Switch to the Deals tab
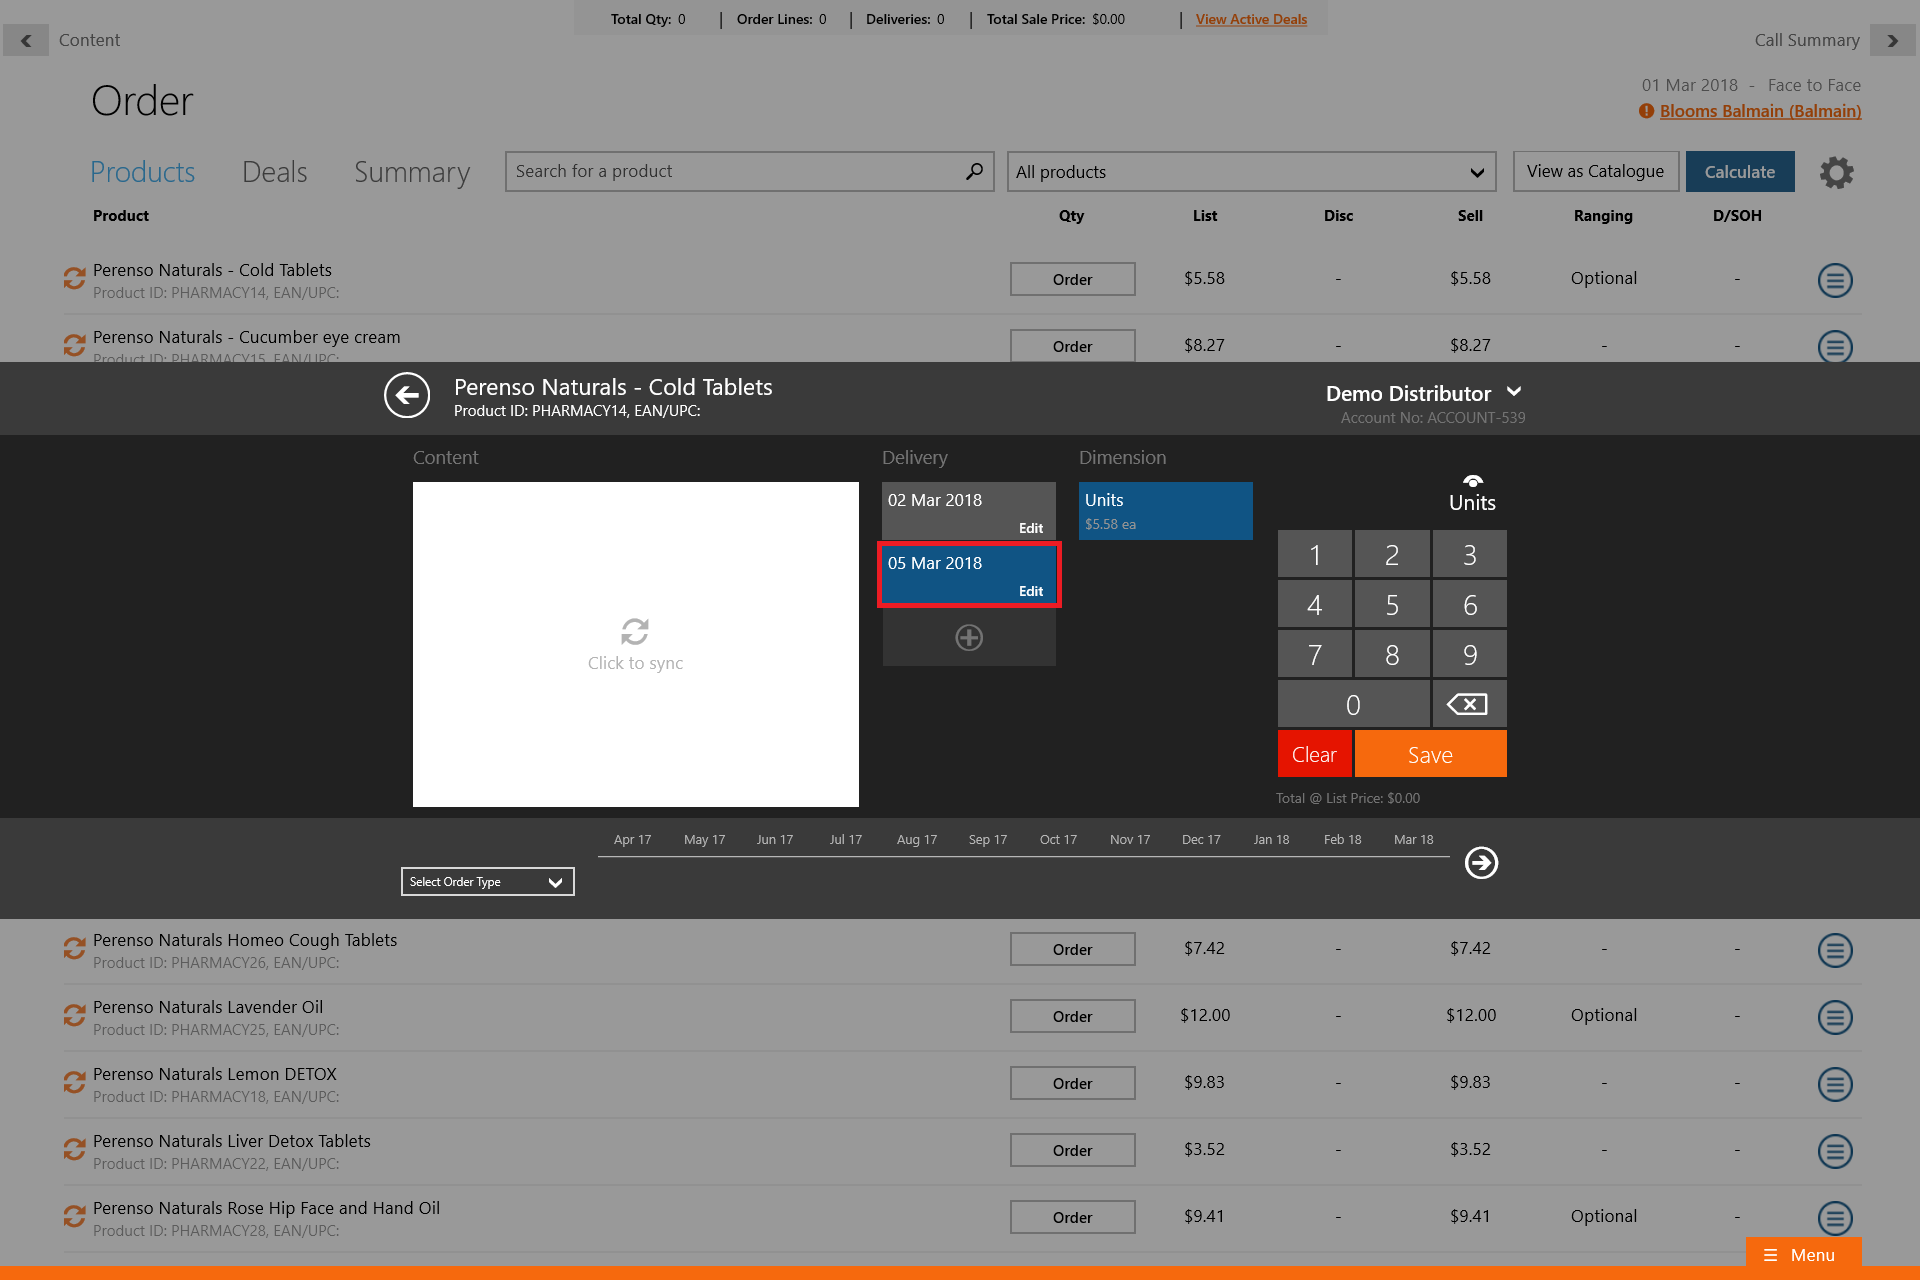The image size is (1920, 1280). click(274, 172)
